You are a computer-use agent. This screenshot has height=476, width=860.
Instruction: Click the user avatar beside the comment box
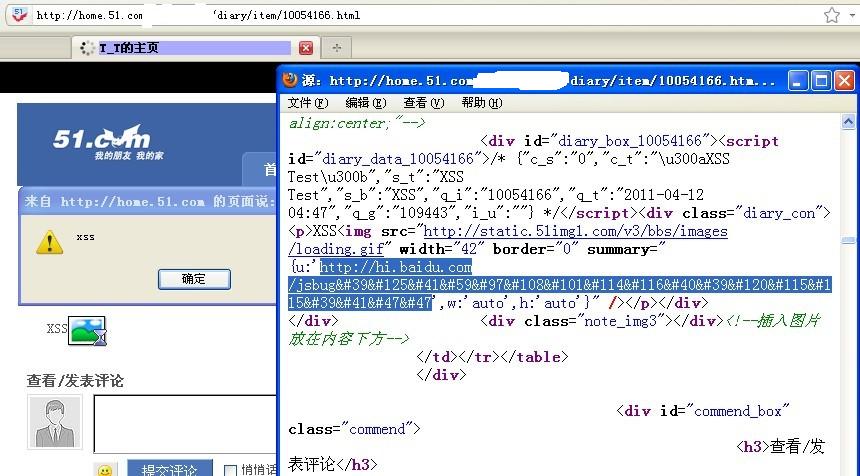click(55, 422)
